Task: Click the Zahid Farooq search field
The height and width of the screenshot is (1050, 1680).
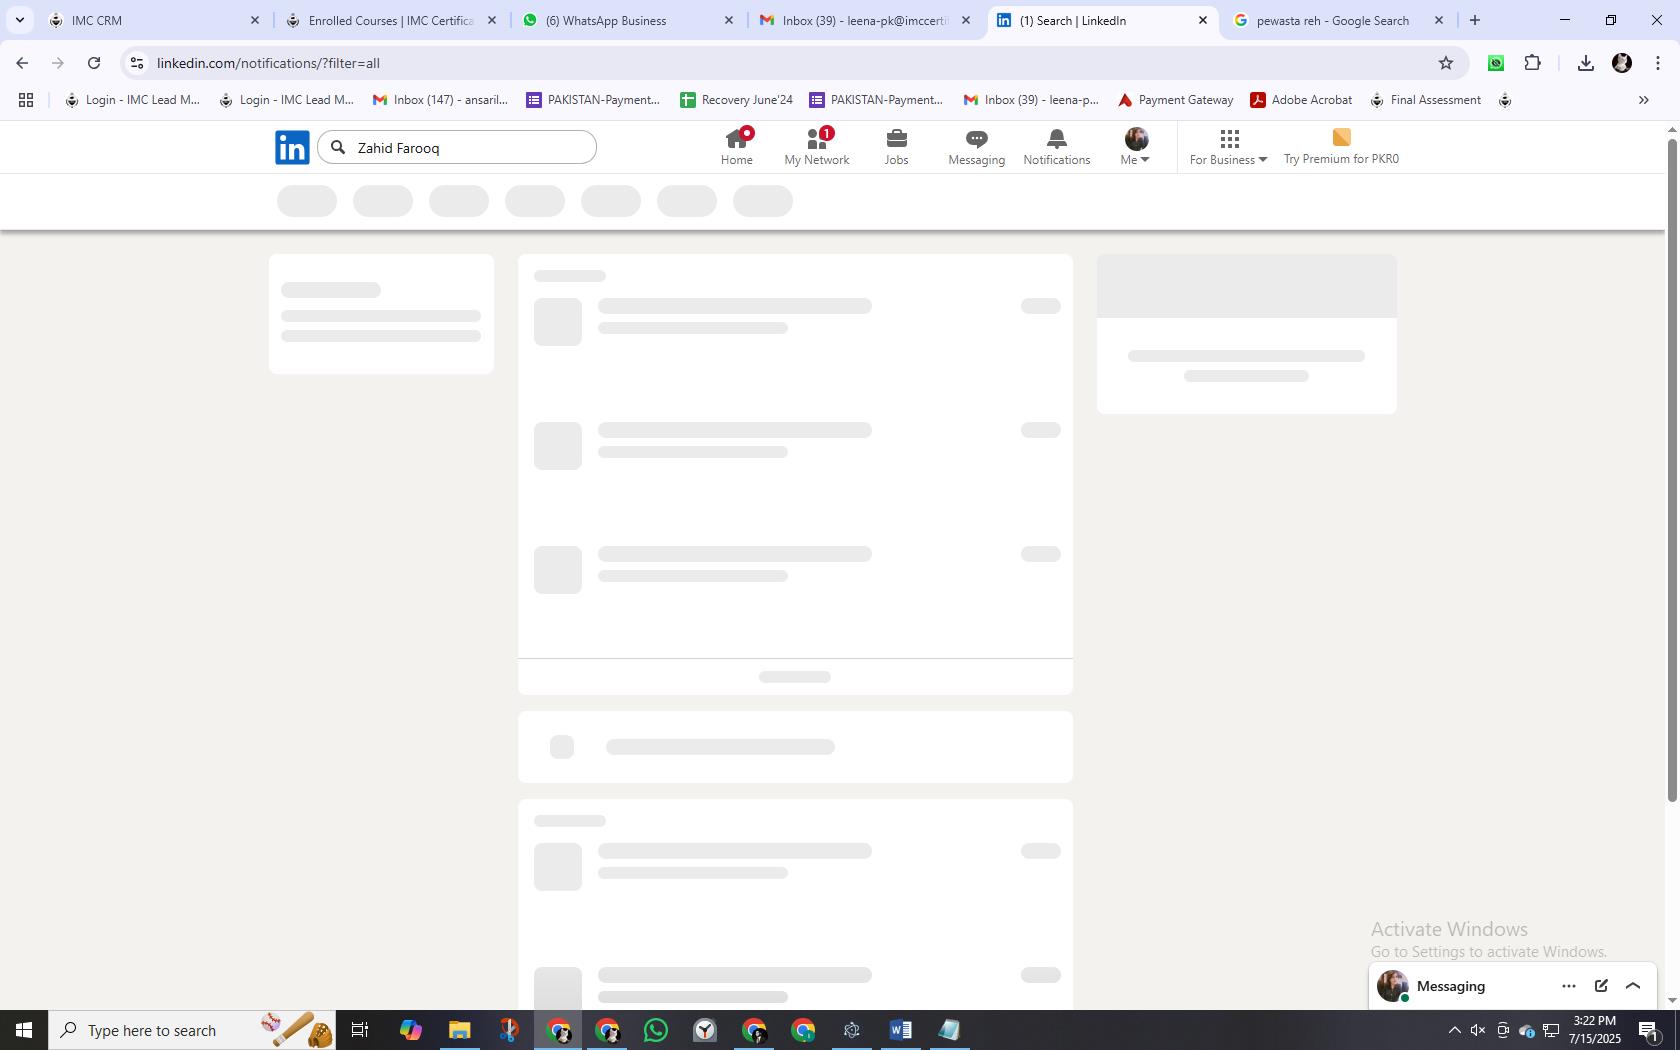Action: 457,147
